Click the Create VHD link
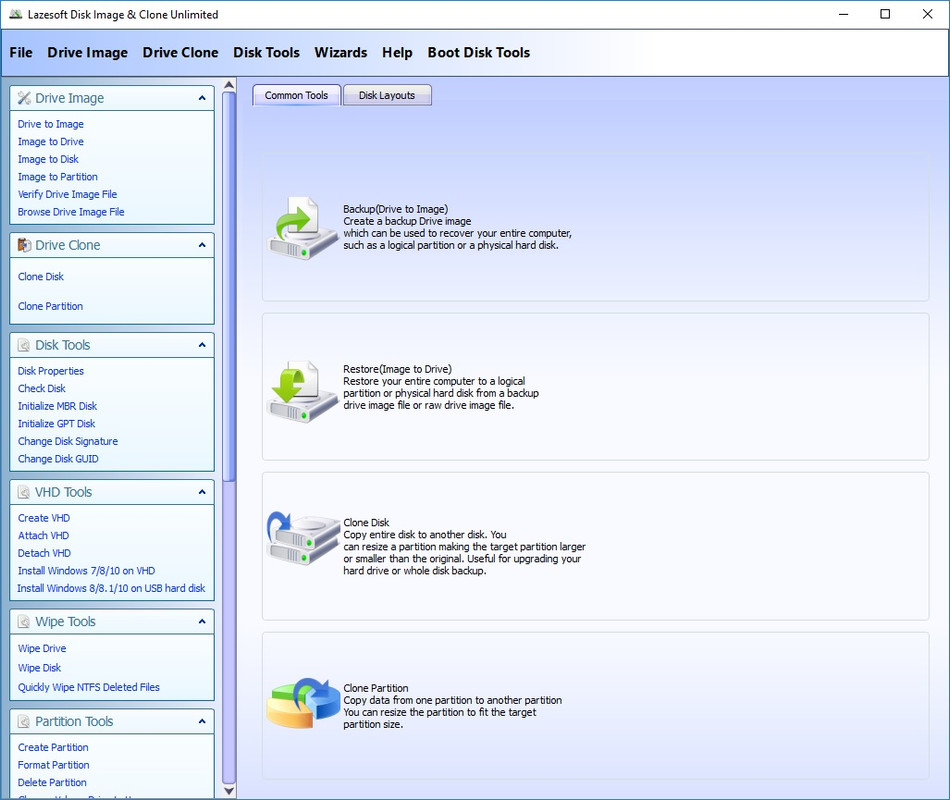This screenshot has height=800, width=950. coord(44,518)
